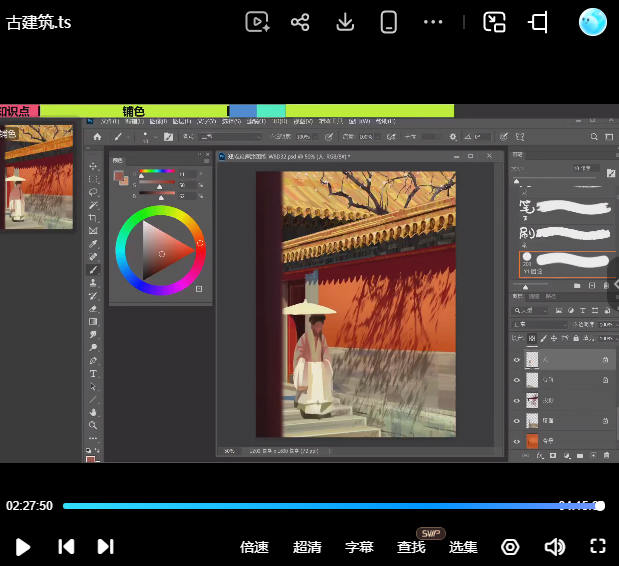Image resolution: width=619 pixels, height=566 pixels.
Task: Play the video
Action: [x=23, y=547]
